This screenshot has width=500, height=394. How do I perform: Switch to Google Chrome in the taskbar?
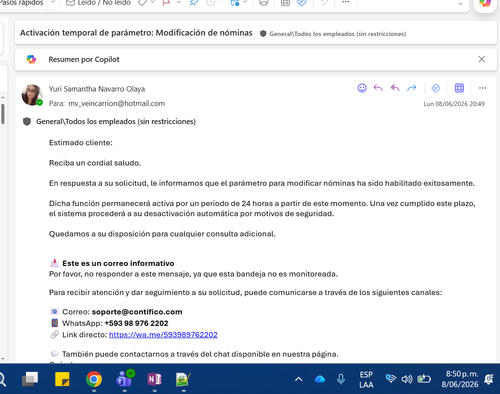94,379
